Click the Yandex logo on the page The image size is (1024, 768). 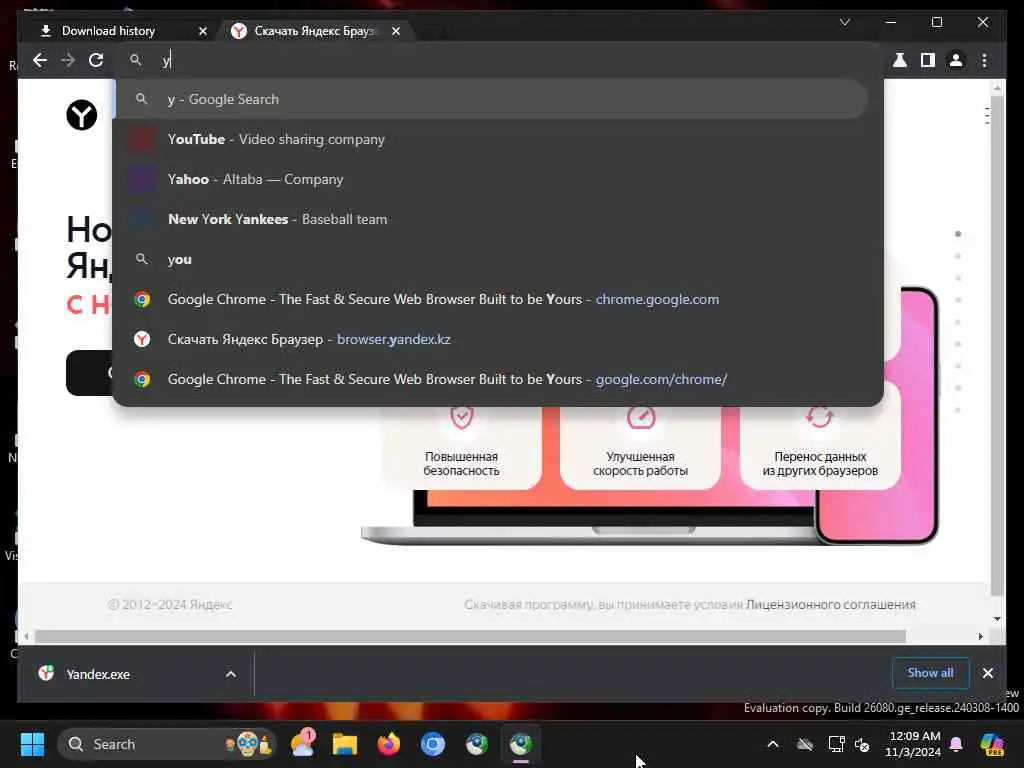(x=82, y=115)
